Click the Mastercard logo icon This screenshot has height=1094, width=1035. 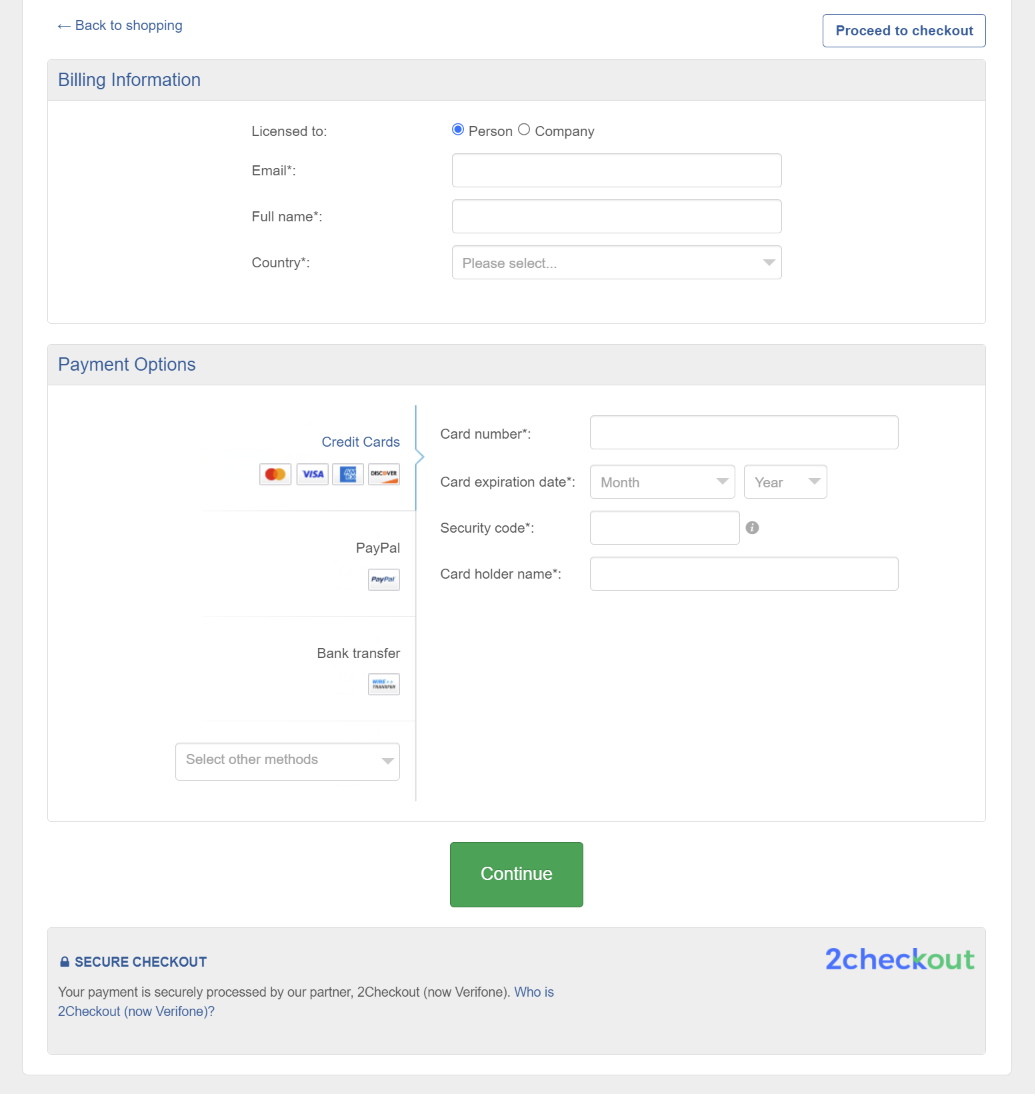pos(275,474)
